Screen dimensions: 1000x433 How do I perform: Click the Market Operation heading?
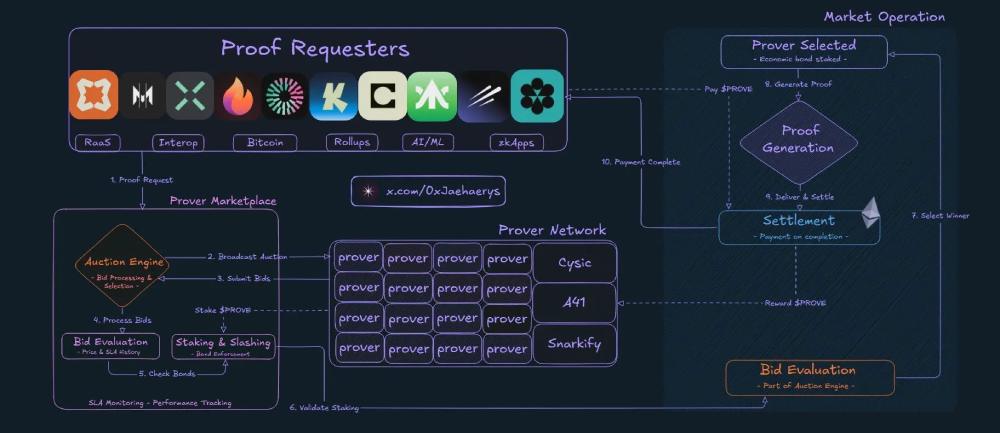885,17
